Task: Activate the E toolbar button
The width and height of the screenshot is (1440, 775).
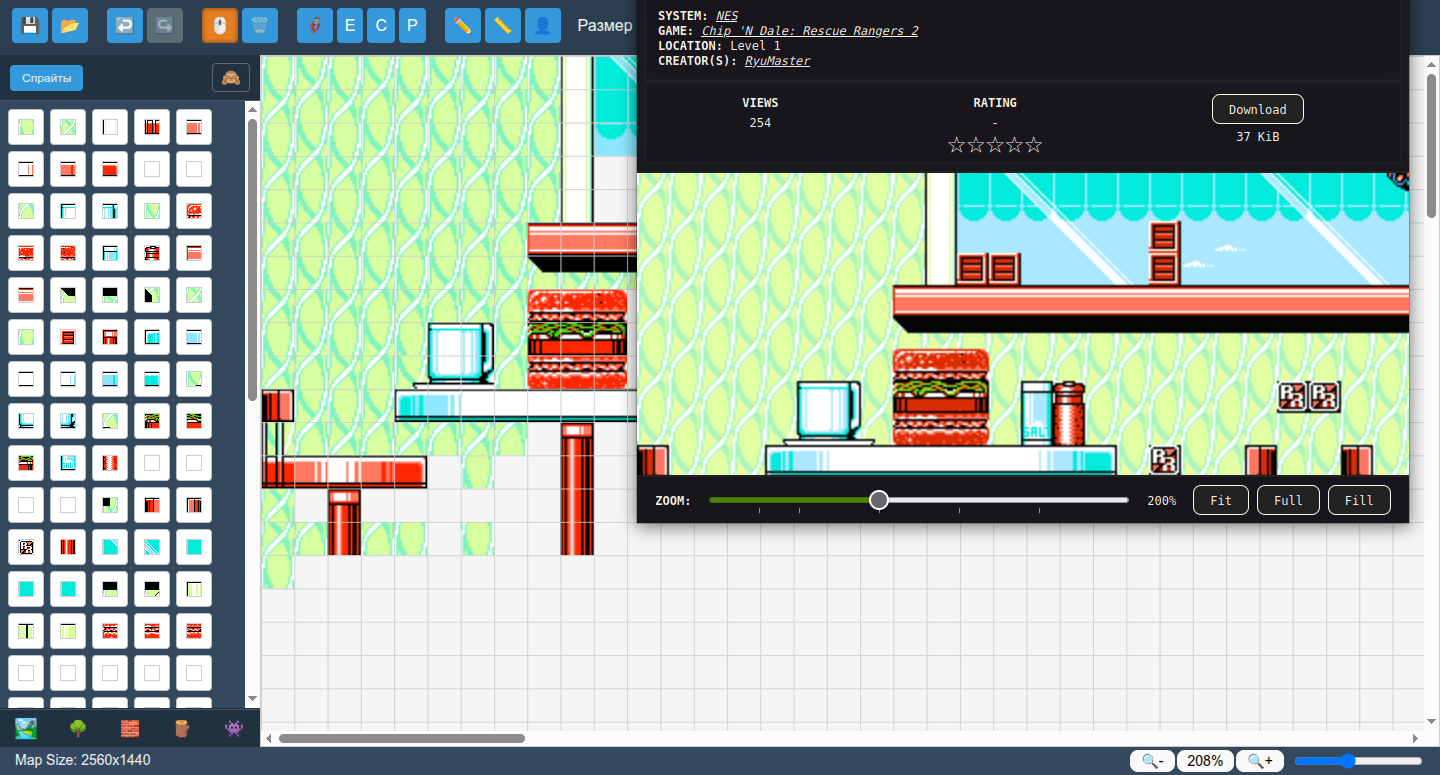Action: [349, 25]
